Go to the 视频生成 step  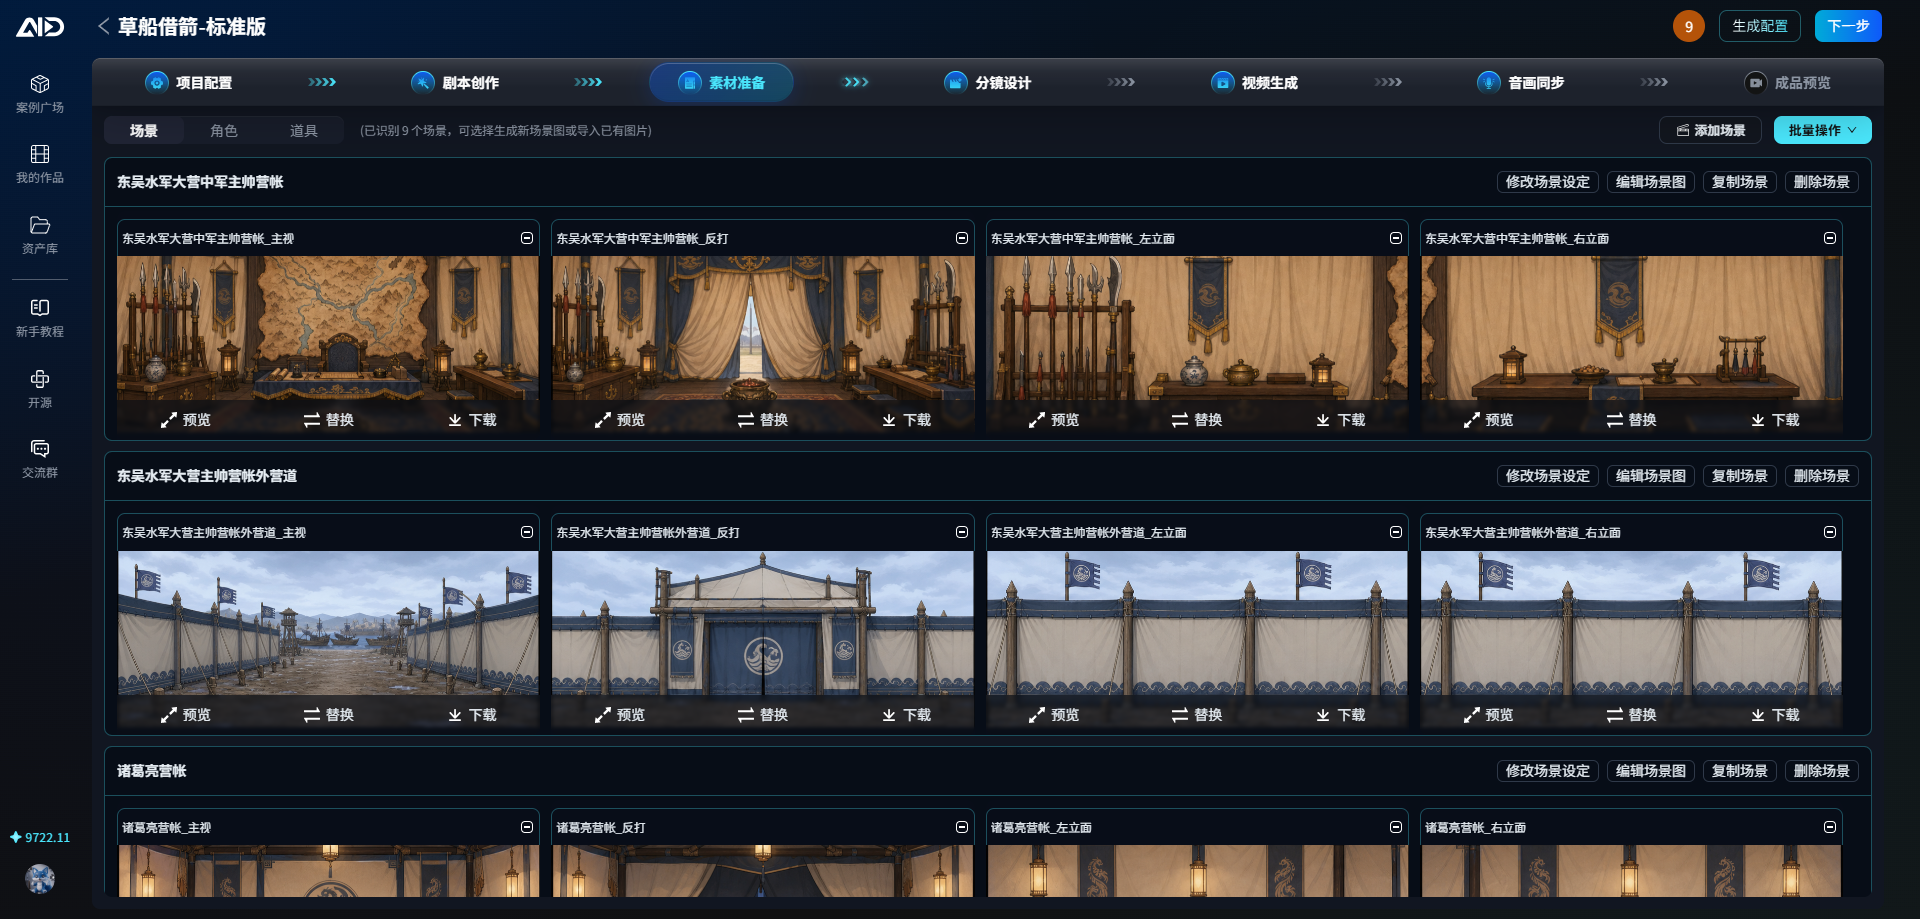(1254, 82)
